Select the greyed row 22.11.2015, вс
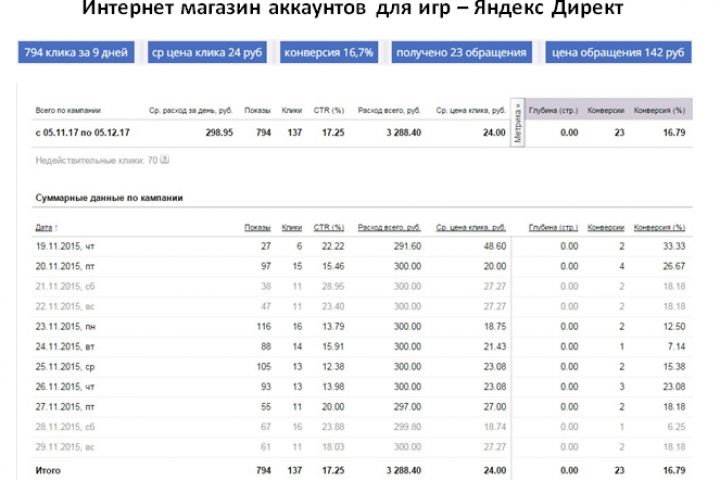The image size is (720, 480). click(362, 306)
